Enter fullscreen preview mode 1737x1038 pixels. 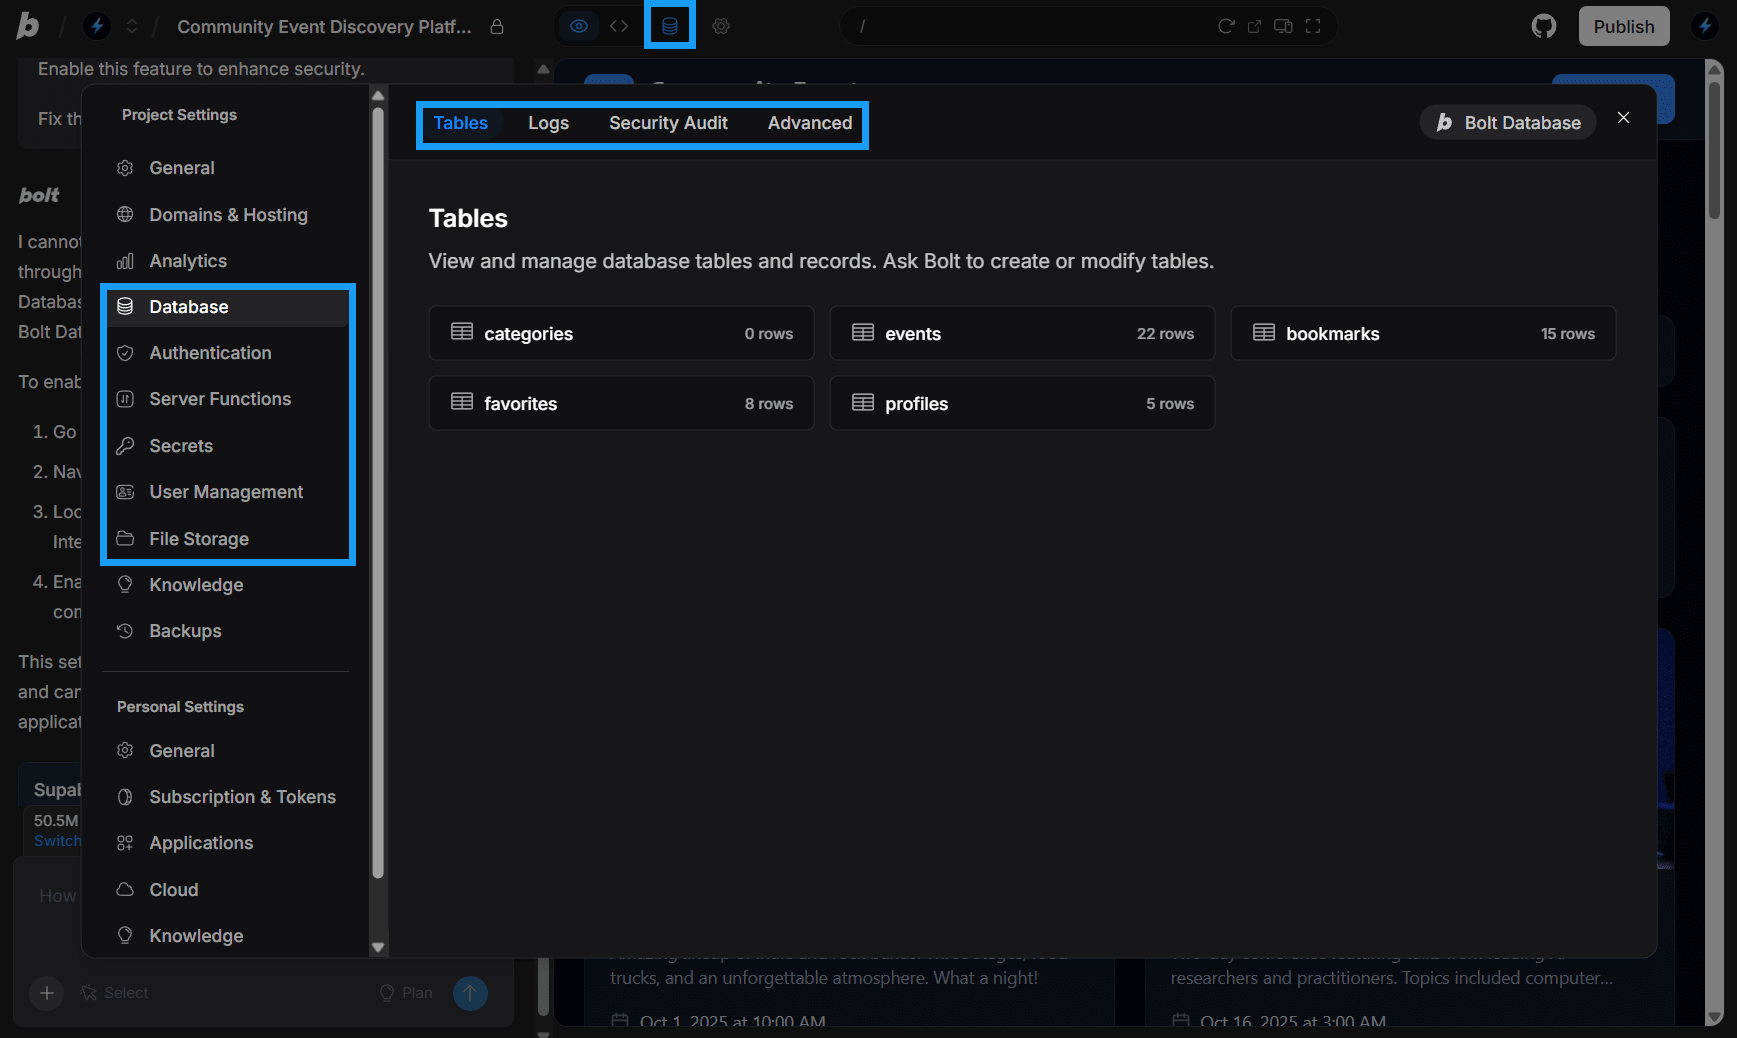(1313, 27)
